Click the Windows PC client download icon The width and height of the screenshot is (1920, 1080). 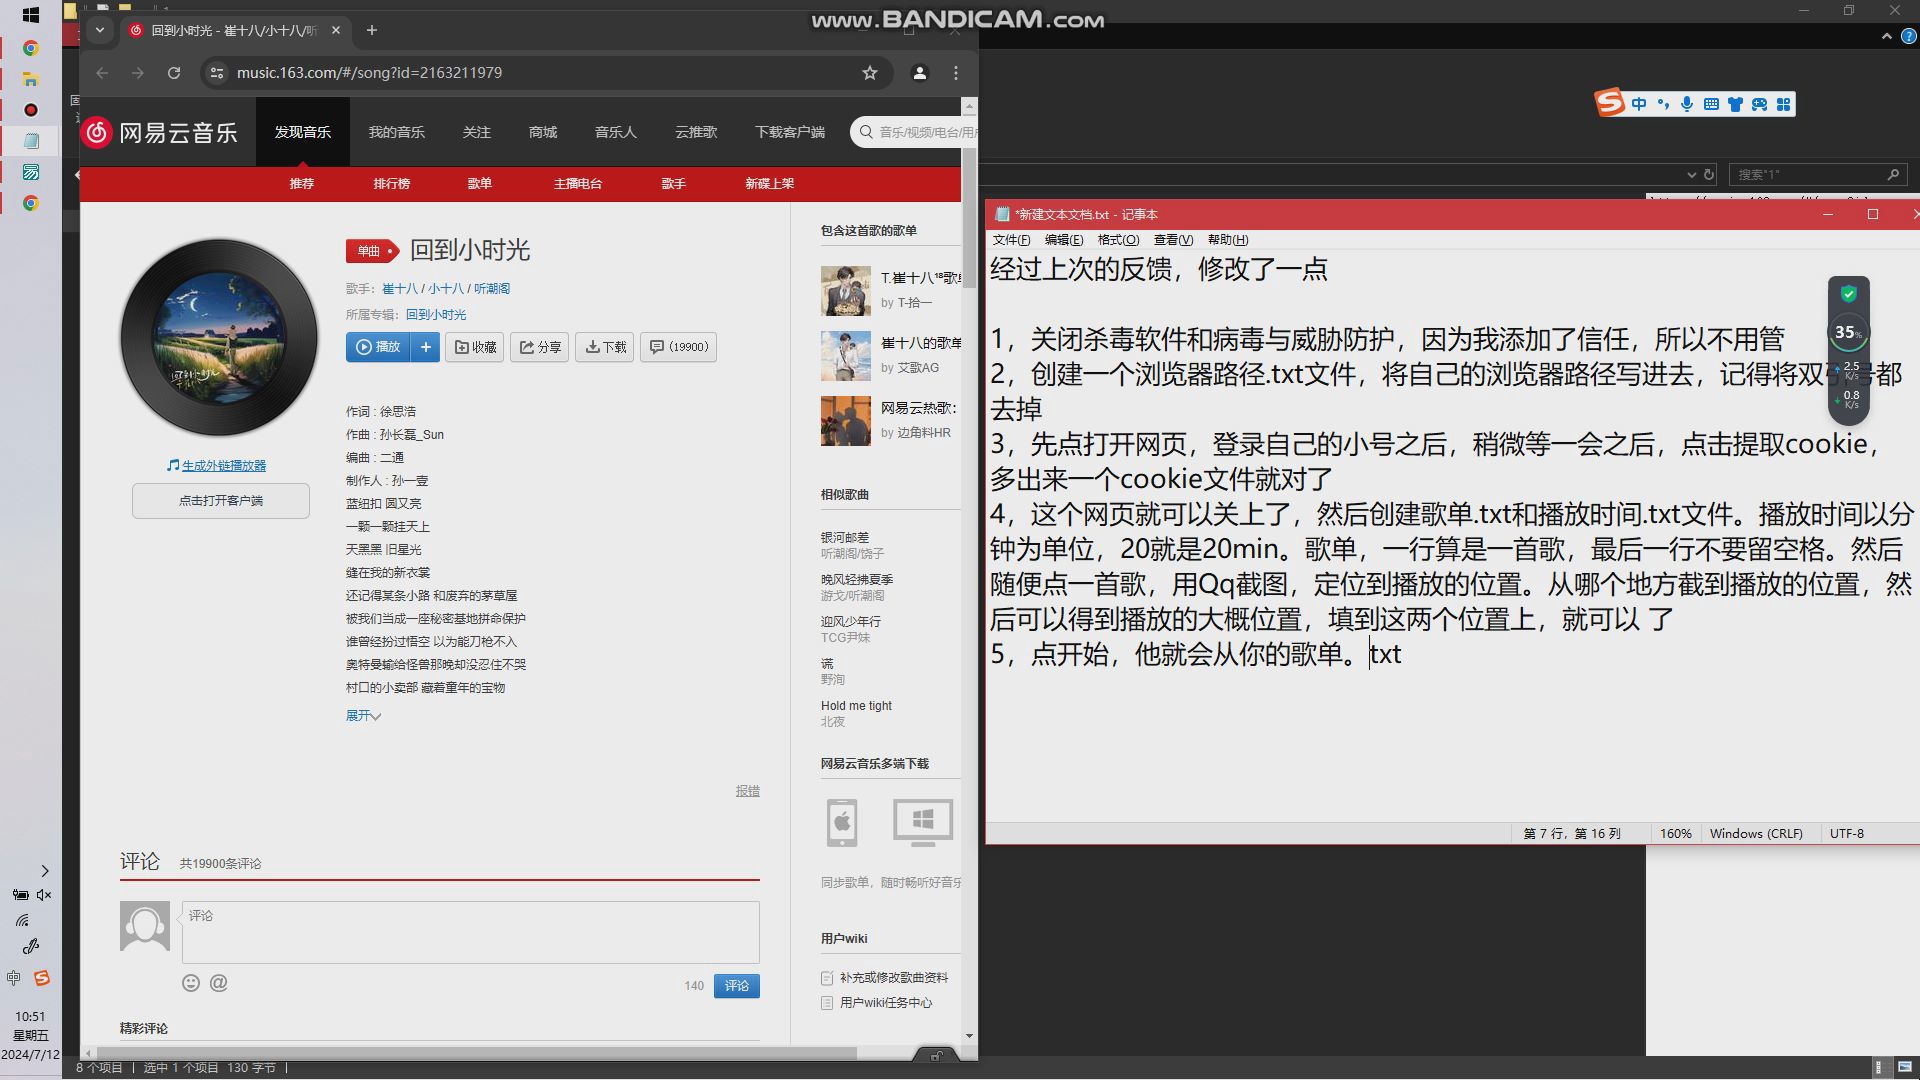click(923, 823)
